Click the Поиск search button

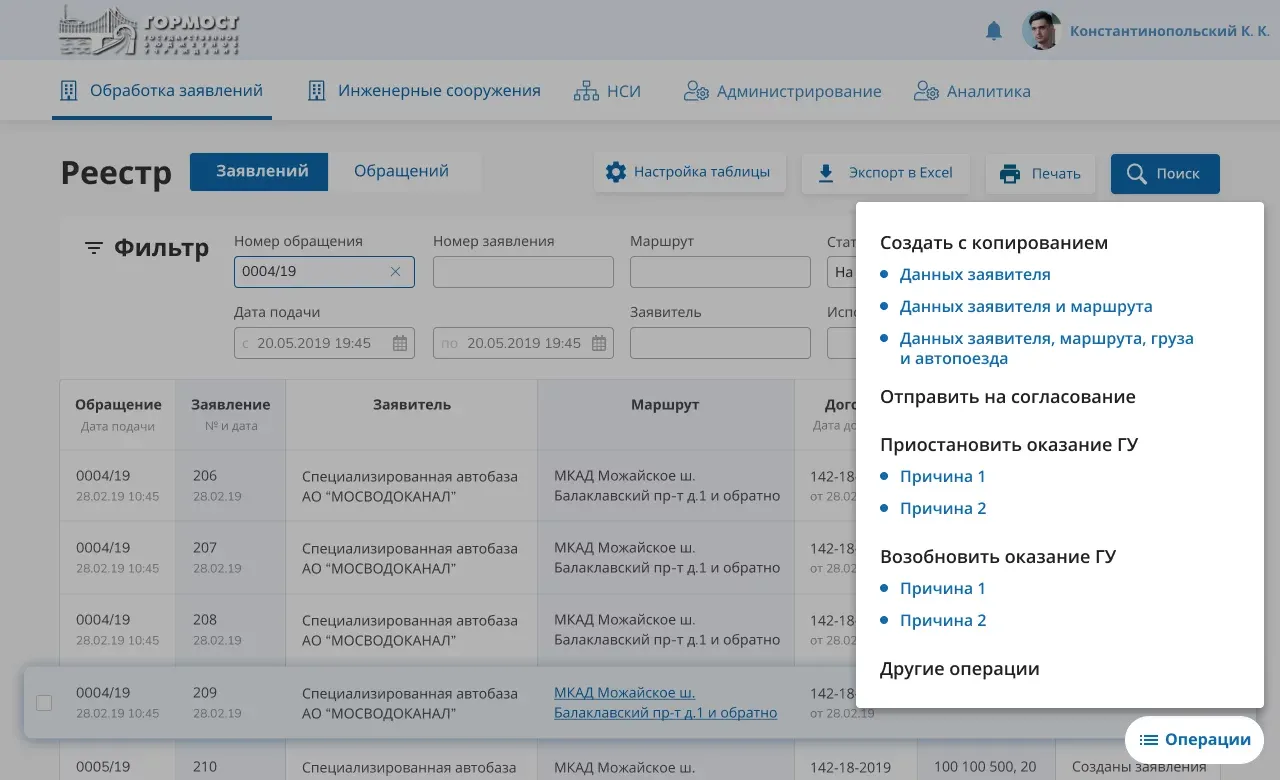(x=1165, y=173)
